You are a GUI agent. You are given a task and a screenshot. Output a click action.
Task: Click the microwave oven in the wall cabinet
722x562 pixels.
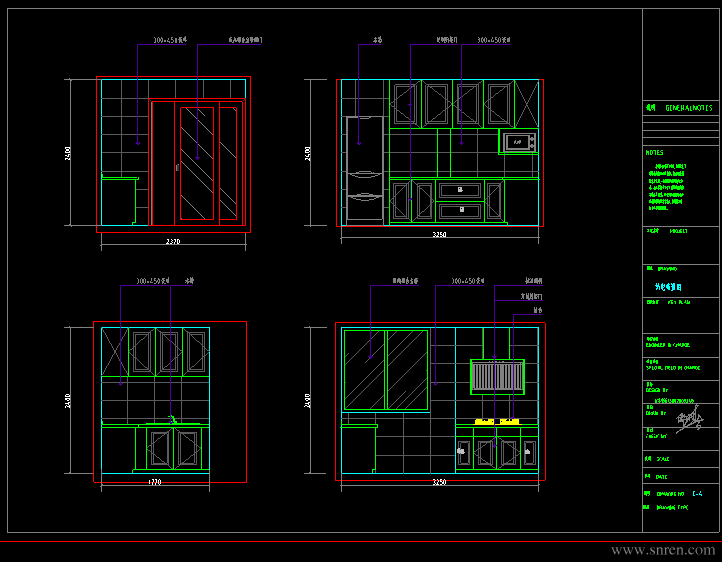(519, 142)
